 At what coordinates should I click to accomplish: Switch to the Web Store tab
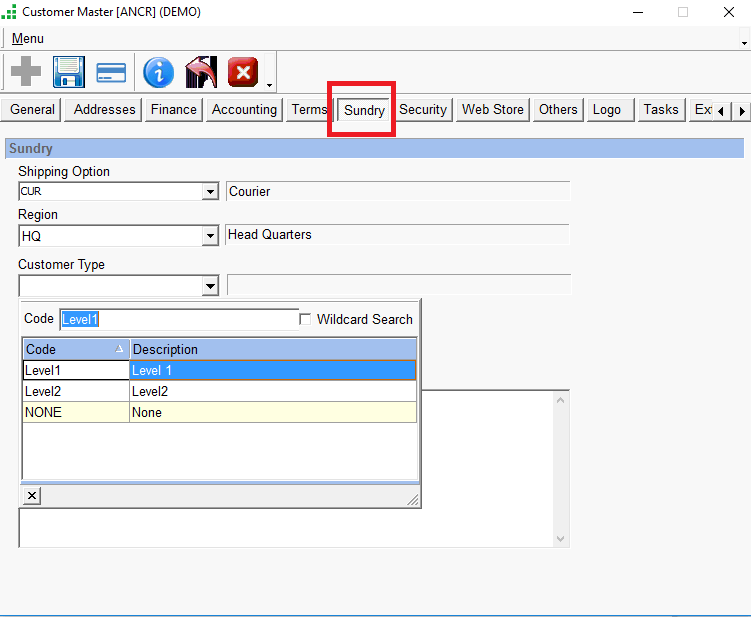(x=492, y=110)
